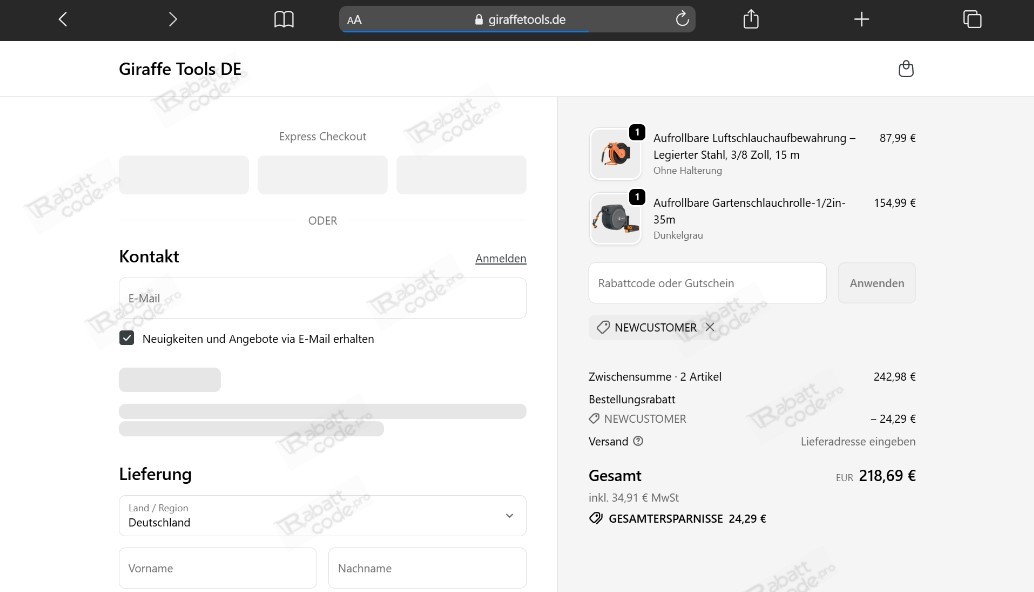
Task: Focus the Vorname input field
Action: pos(218,568)
